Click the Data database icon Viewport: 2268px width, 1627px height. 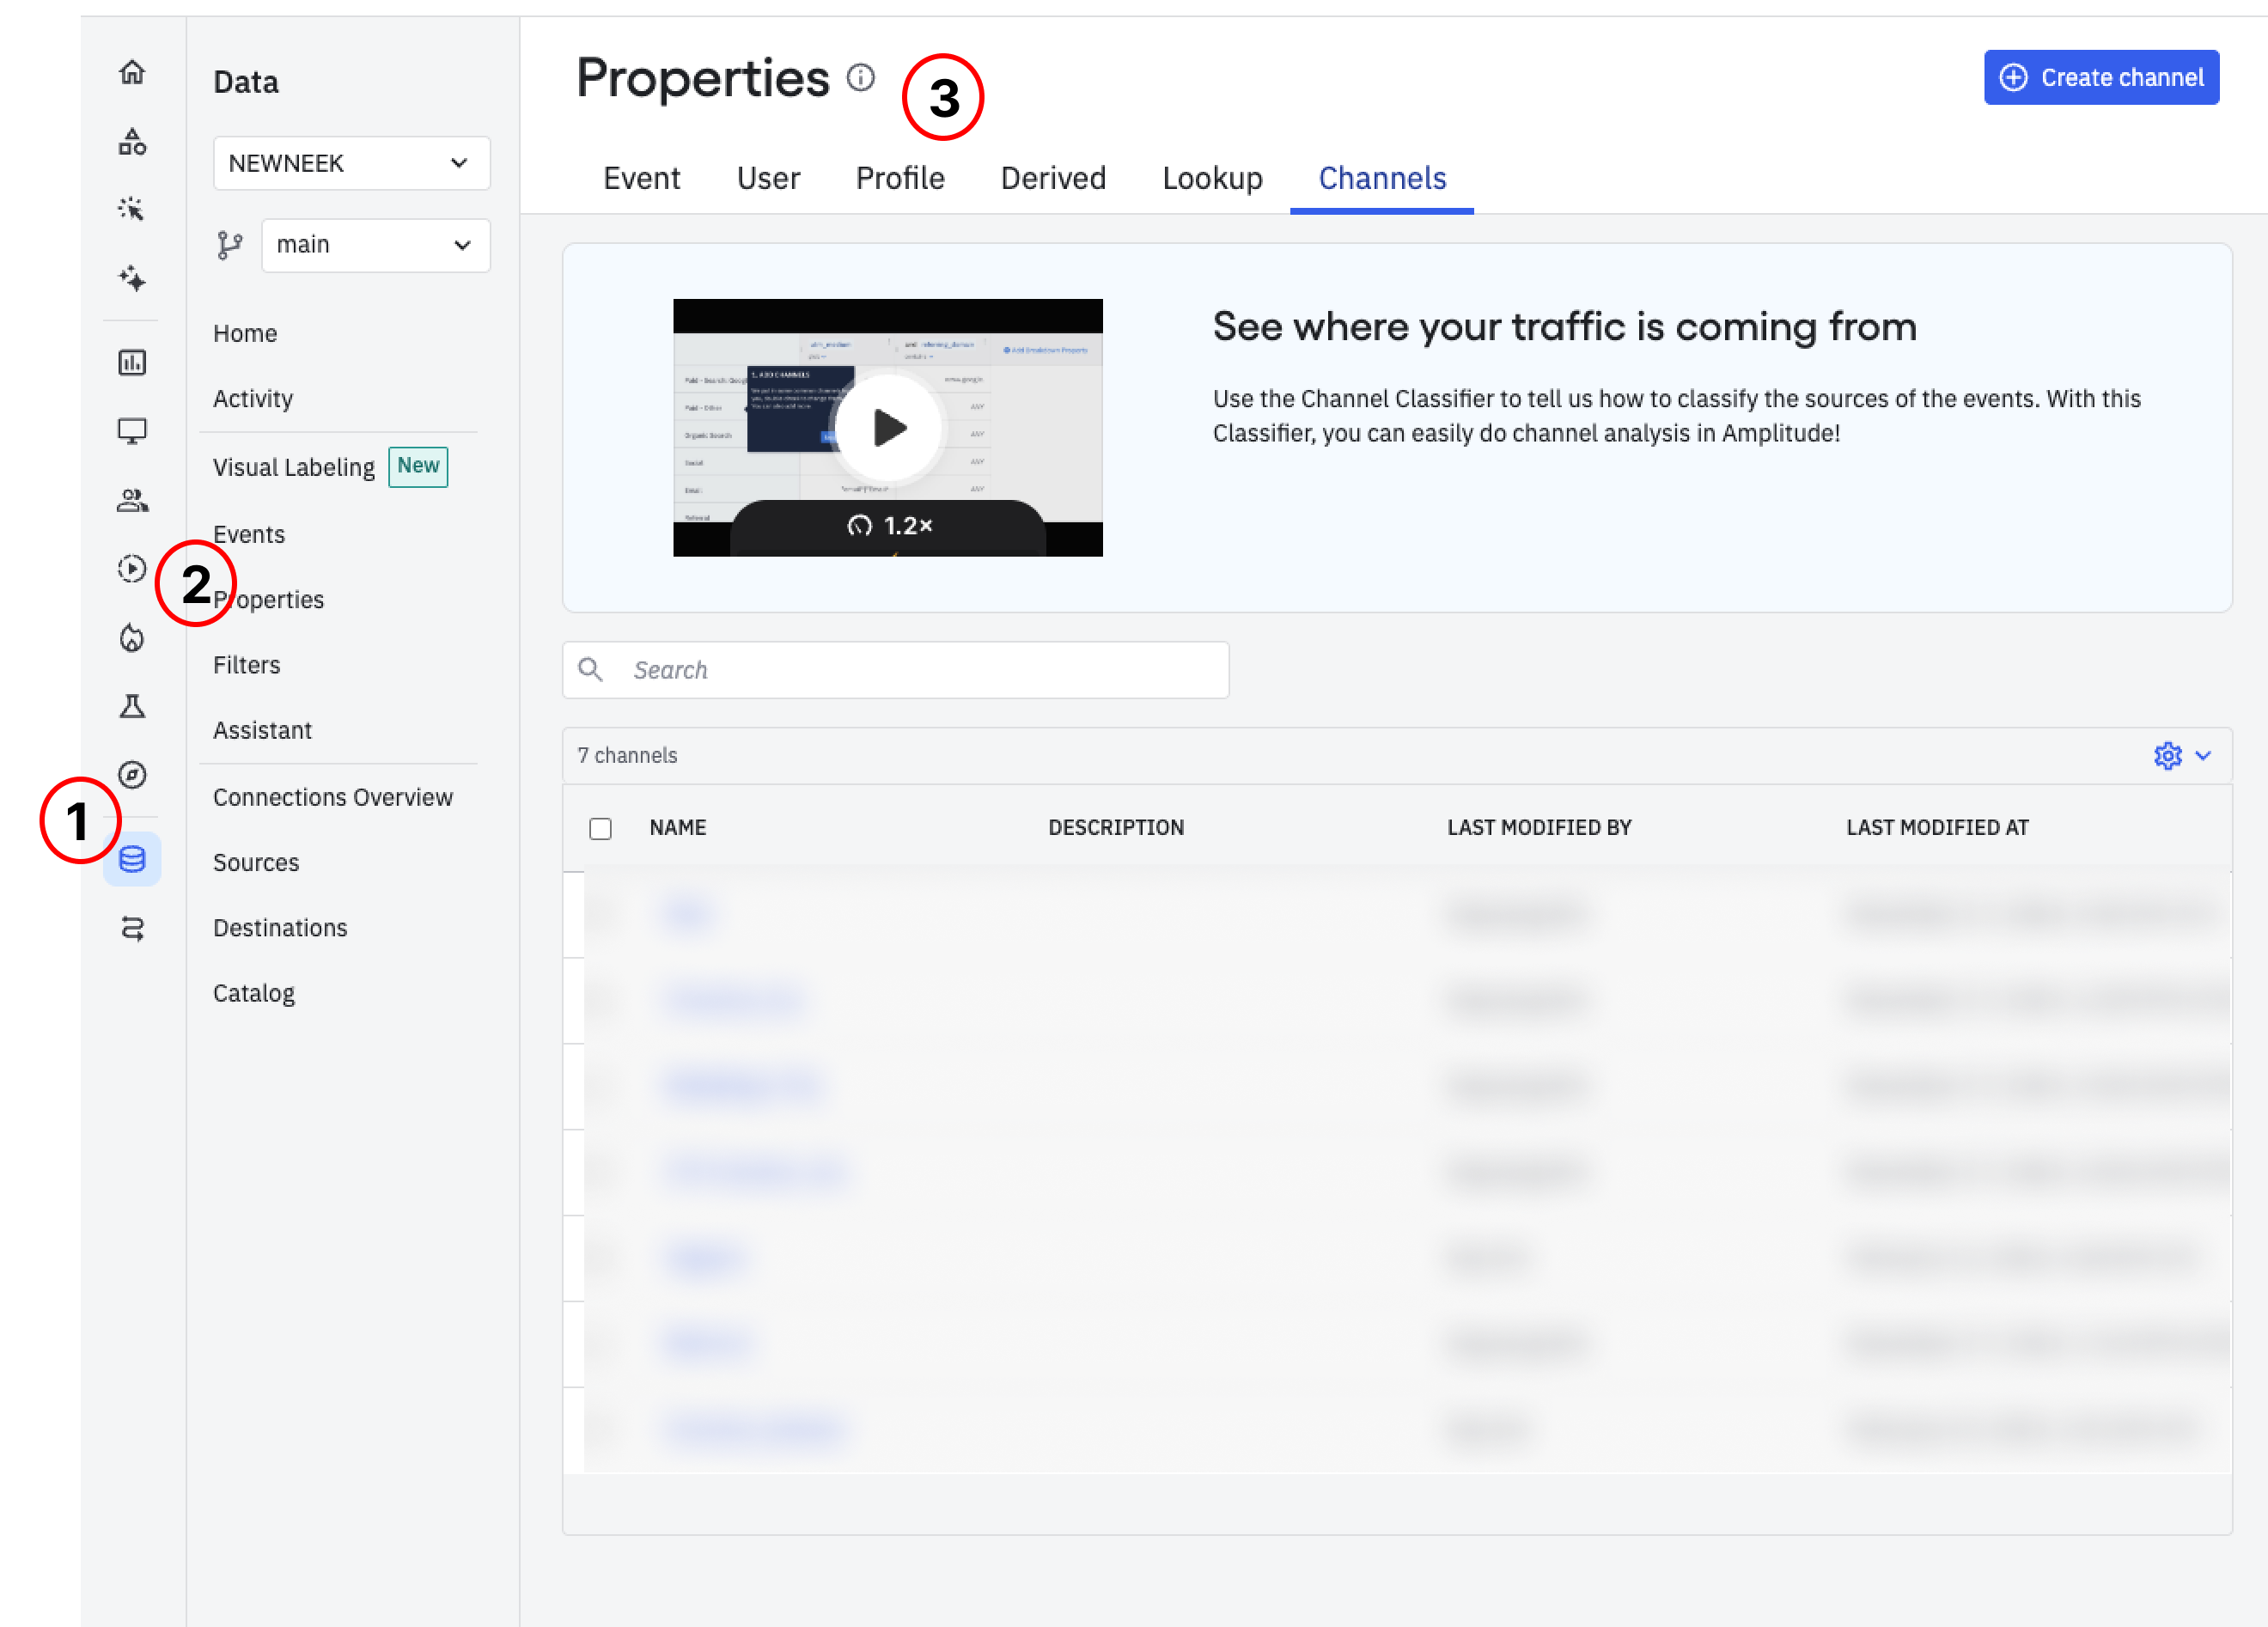point(132,859)
